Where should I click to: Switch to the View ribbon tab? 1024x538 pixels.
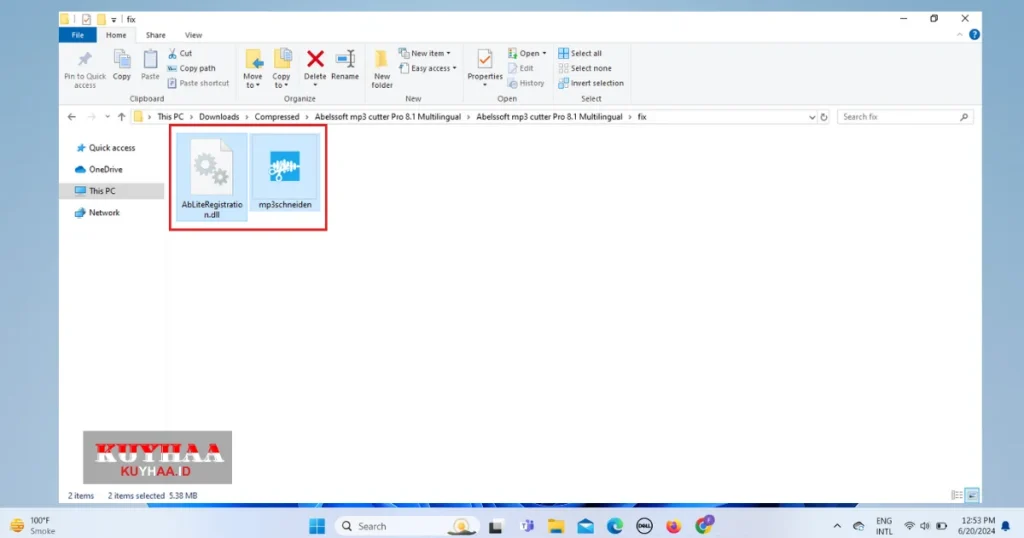coord(193,35)
